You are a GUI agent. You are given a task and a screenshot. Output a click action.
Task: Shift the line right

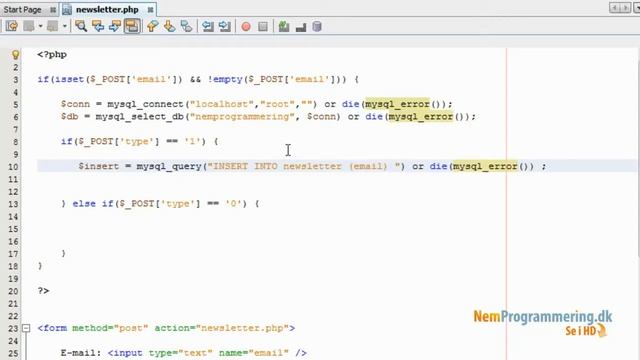224,27
